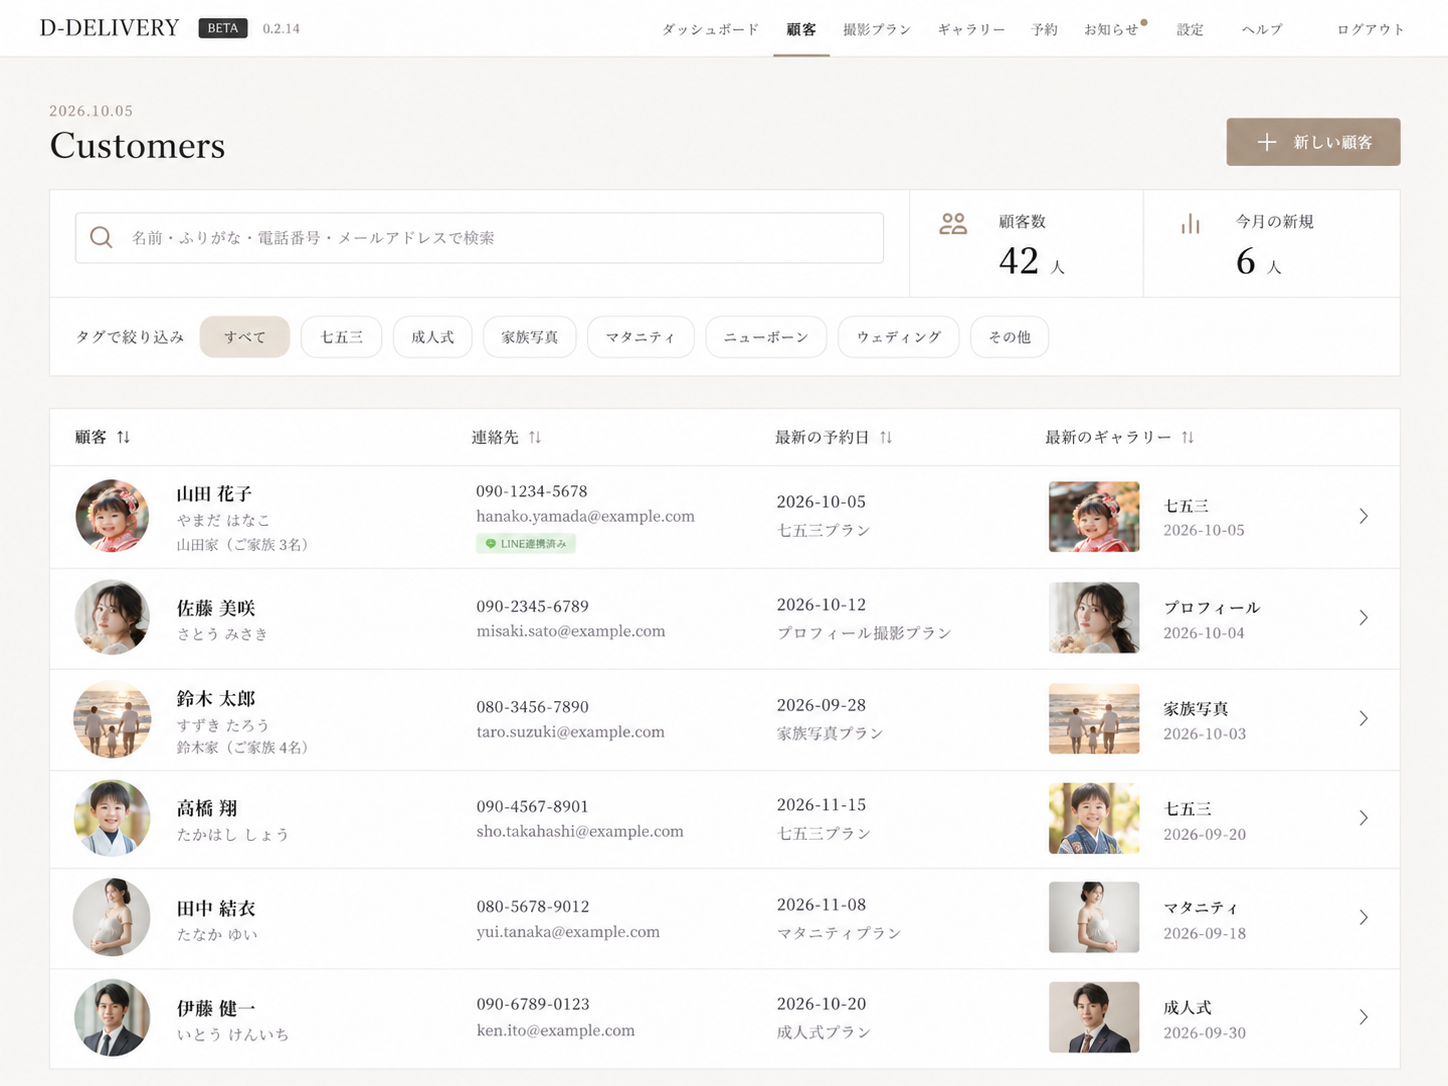Go to ダッシュボード in navigation
Screen dimensions: 1448x1086
click(x=710, y=29)
